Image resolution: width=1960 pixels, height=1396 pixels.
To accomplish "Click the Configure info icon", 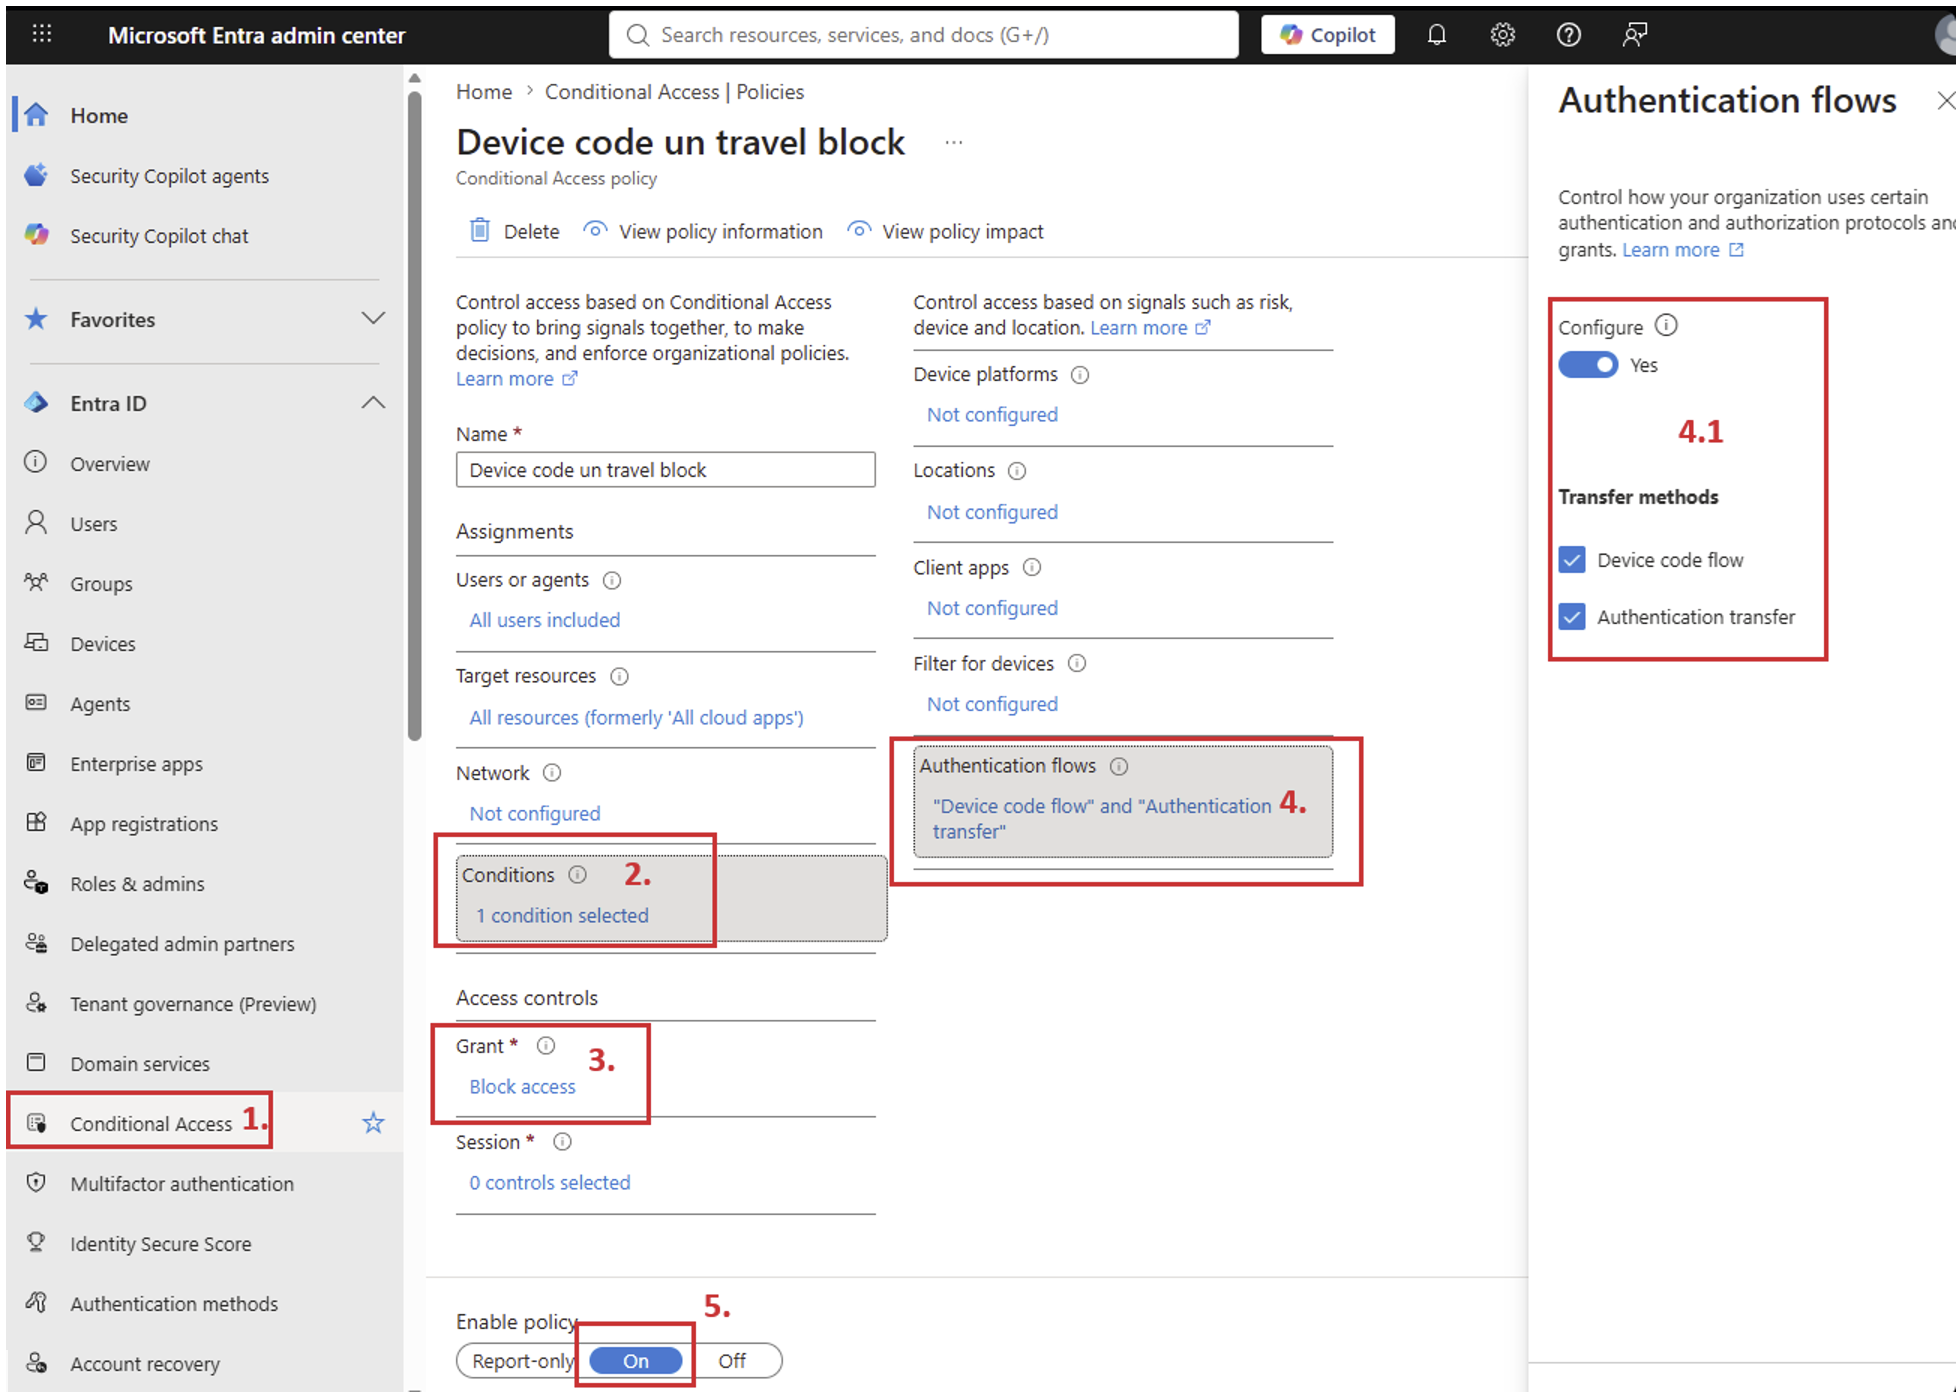I will pyautogui.click(x=1666, y=325).
